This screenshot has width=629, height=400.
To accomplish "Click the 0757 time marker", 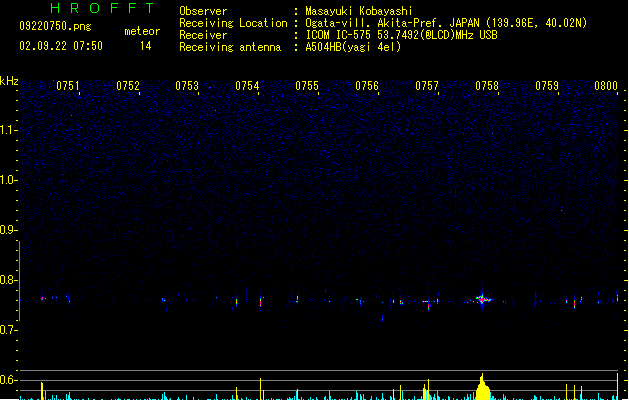I will point(427,86).
